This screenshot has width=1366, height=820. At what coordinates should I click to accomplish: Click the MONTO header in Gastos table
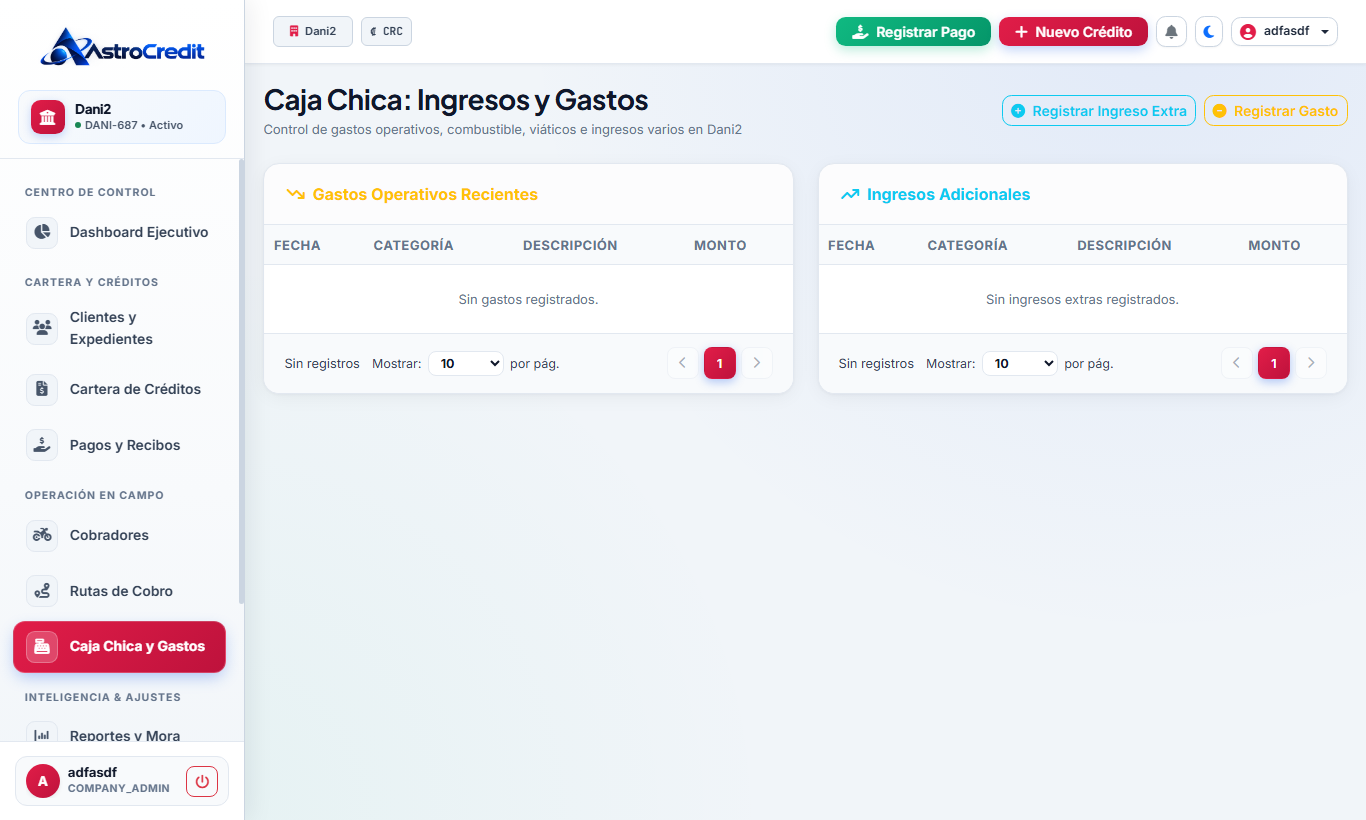[x=720, y=245]
